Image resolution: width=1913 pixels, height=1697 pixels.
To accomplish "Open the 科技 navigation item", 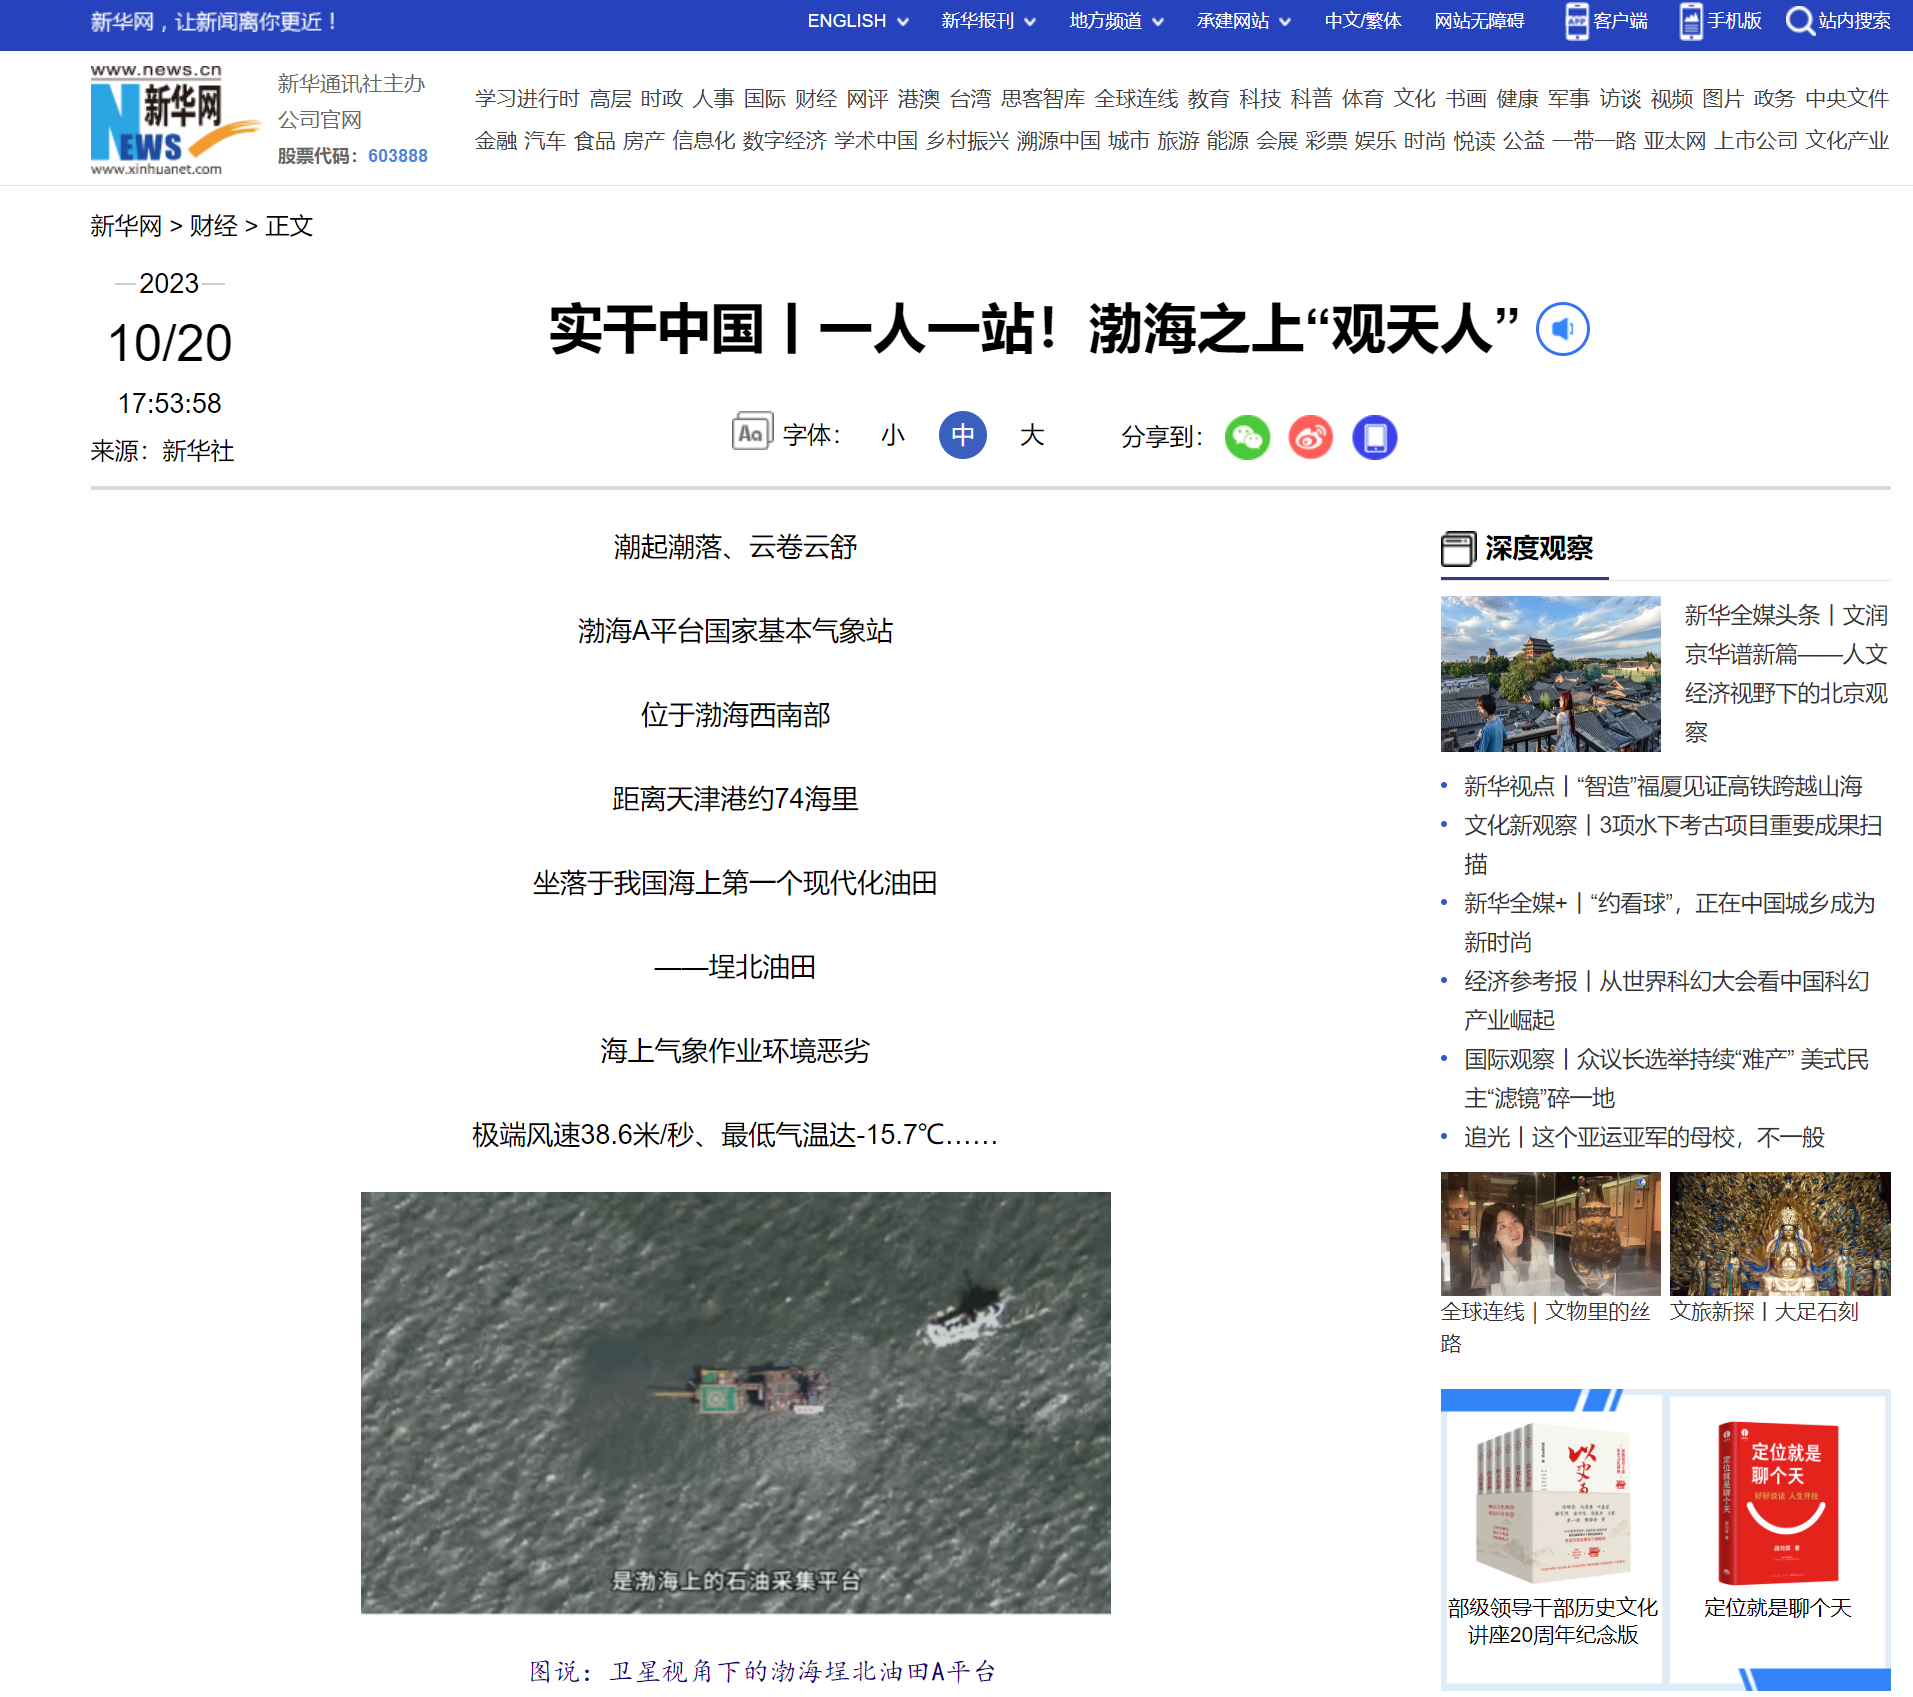I will tap(1259, 99).
